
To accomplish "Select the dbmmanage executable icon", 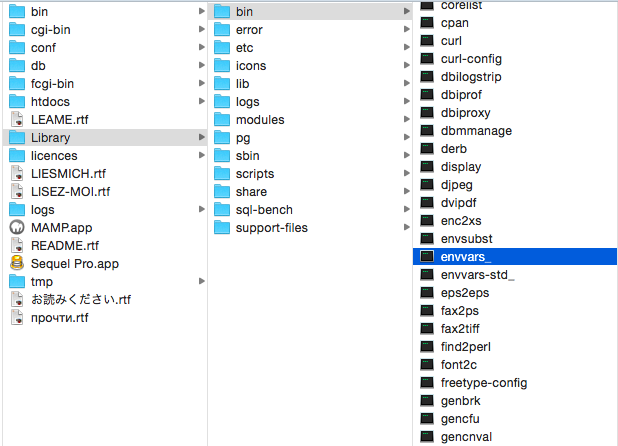I will pyautogui.click(x=427, y=131).
